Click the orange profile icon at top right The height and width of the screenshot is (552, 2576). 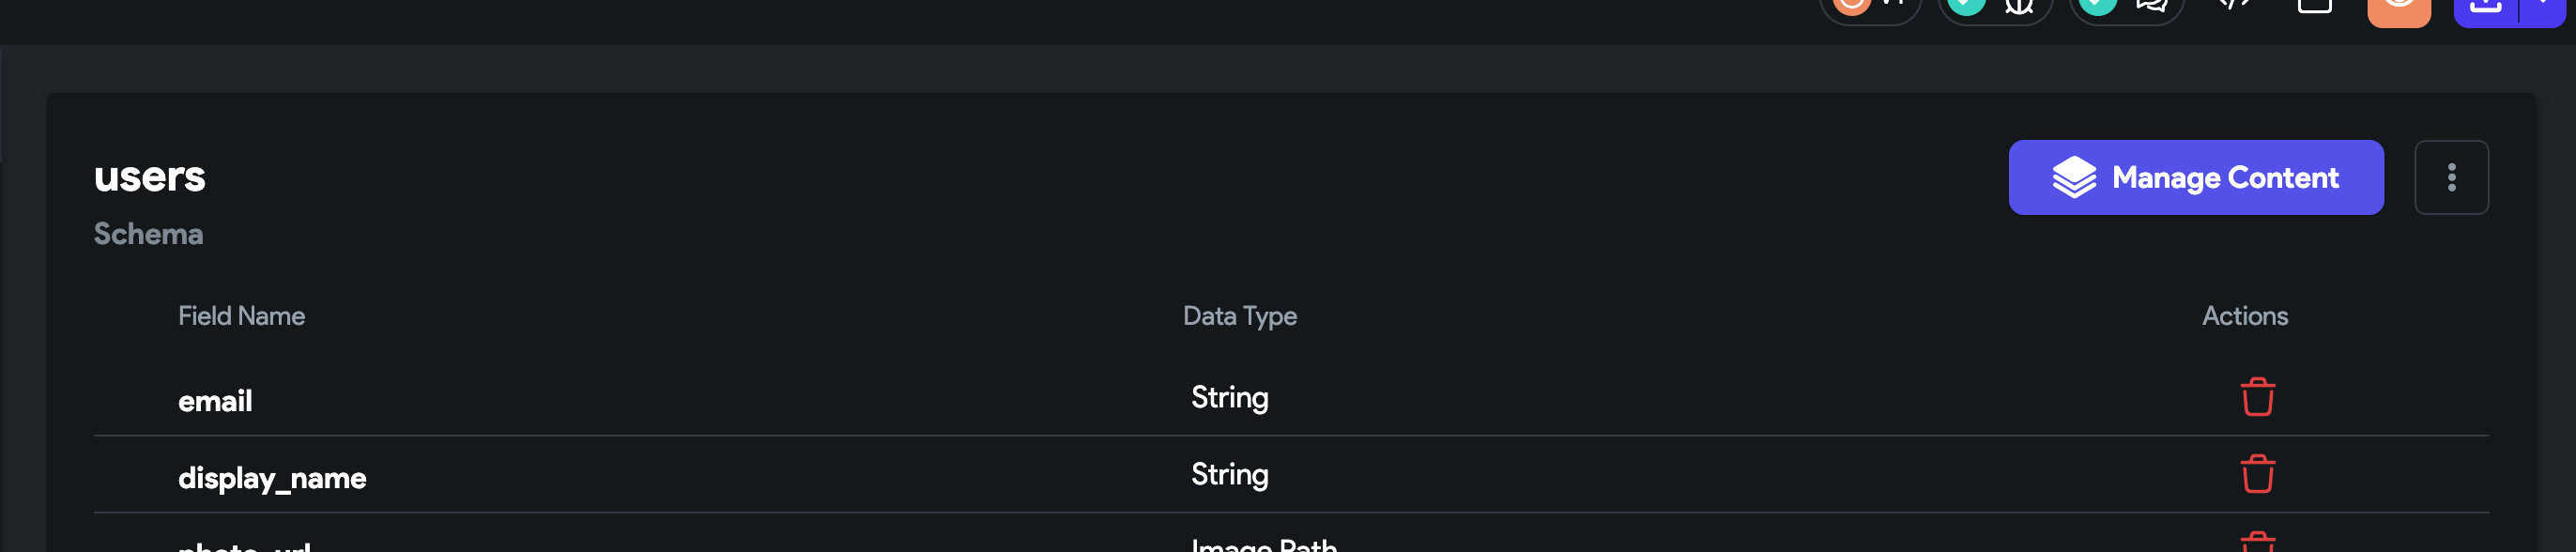[2400, 10]
